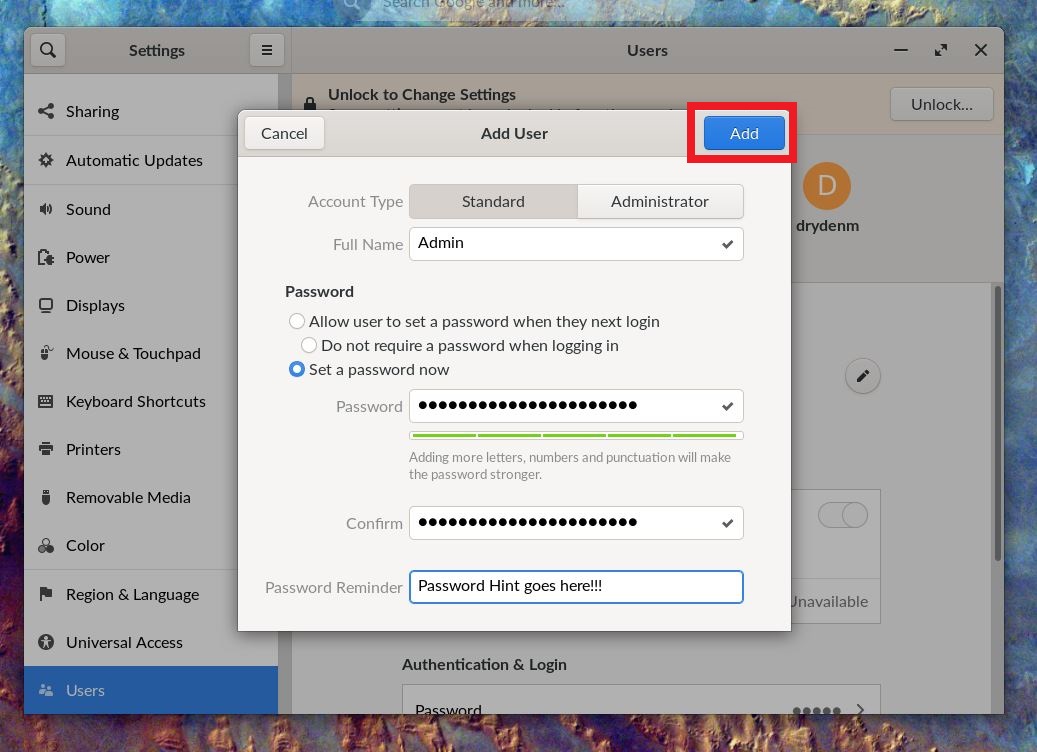Close the Settings window
Screen dimensions: 1037x752
(981, 50)
